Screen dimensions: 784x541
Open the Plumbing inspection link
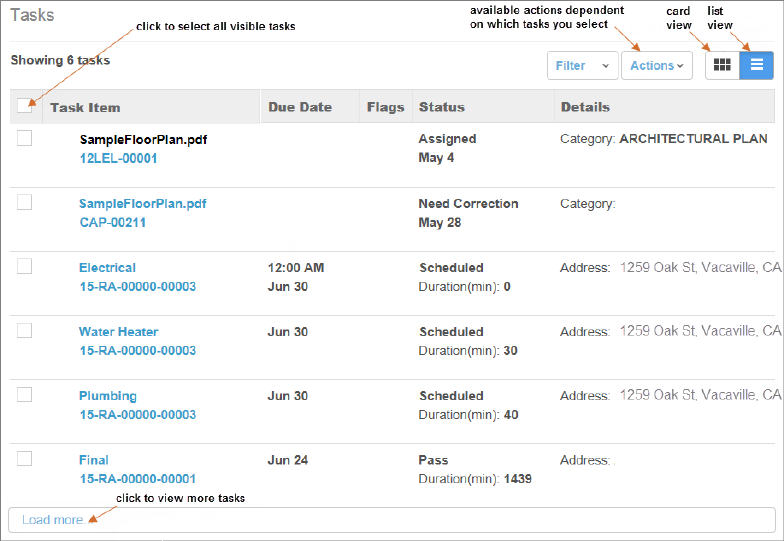(108, 396)
